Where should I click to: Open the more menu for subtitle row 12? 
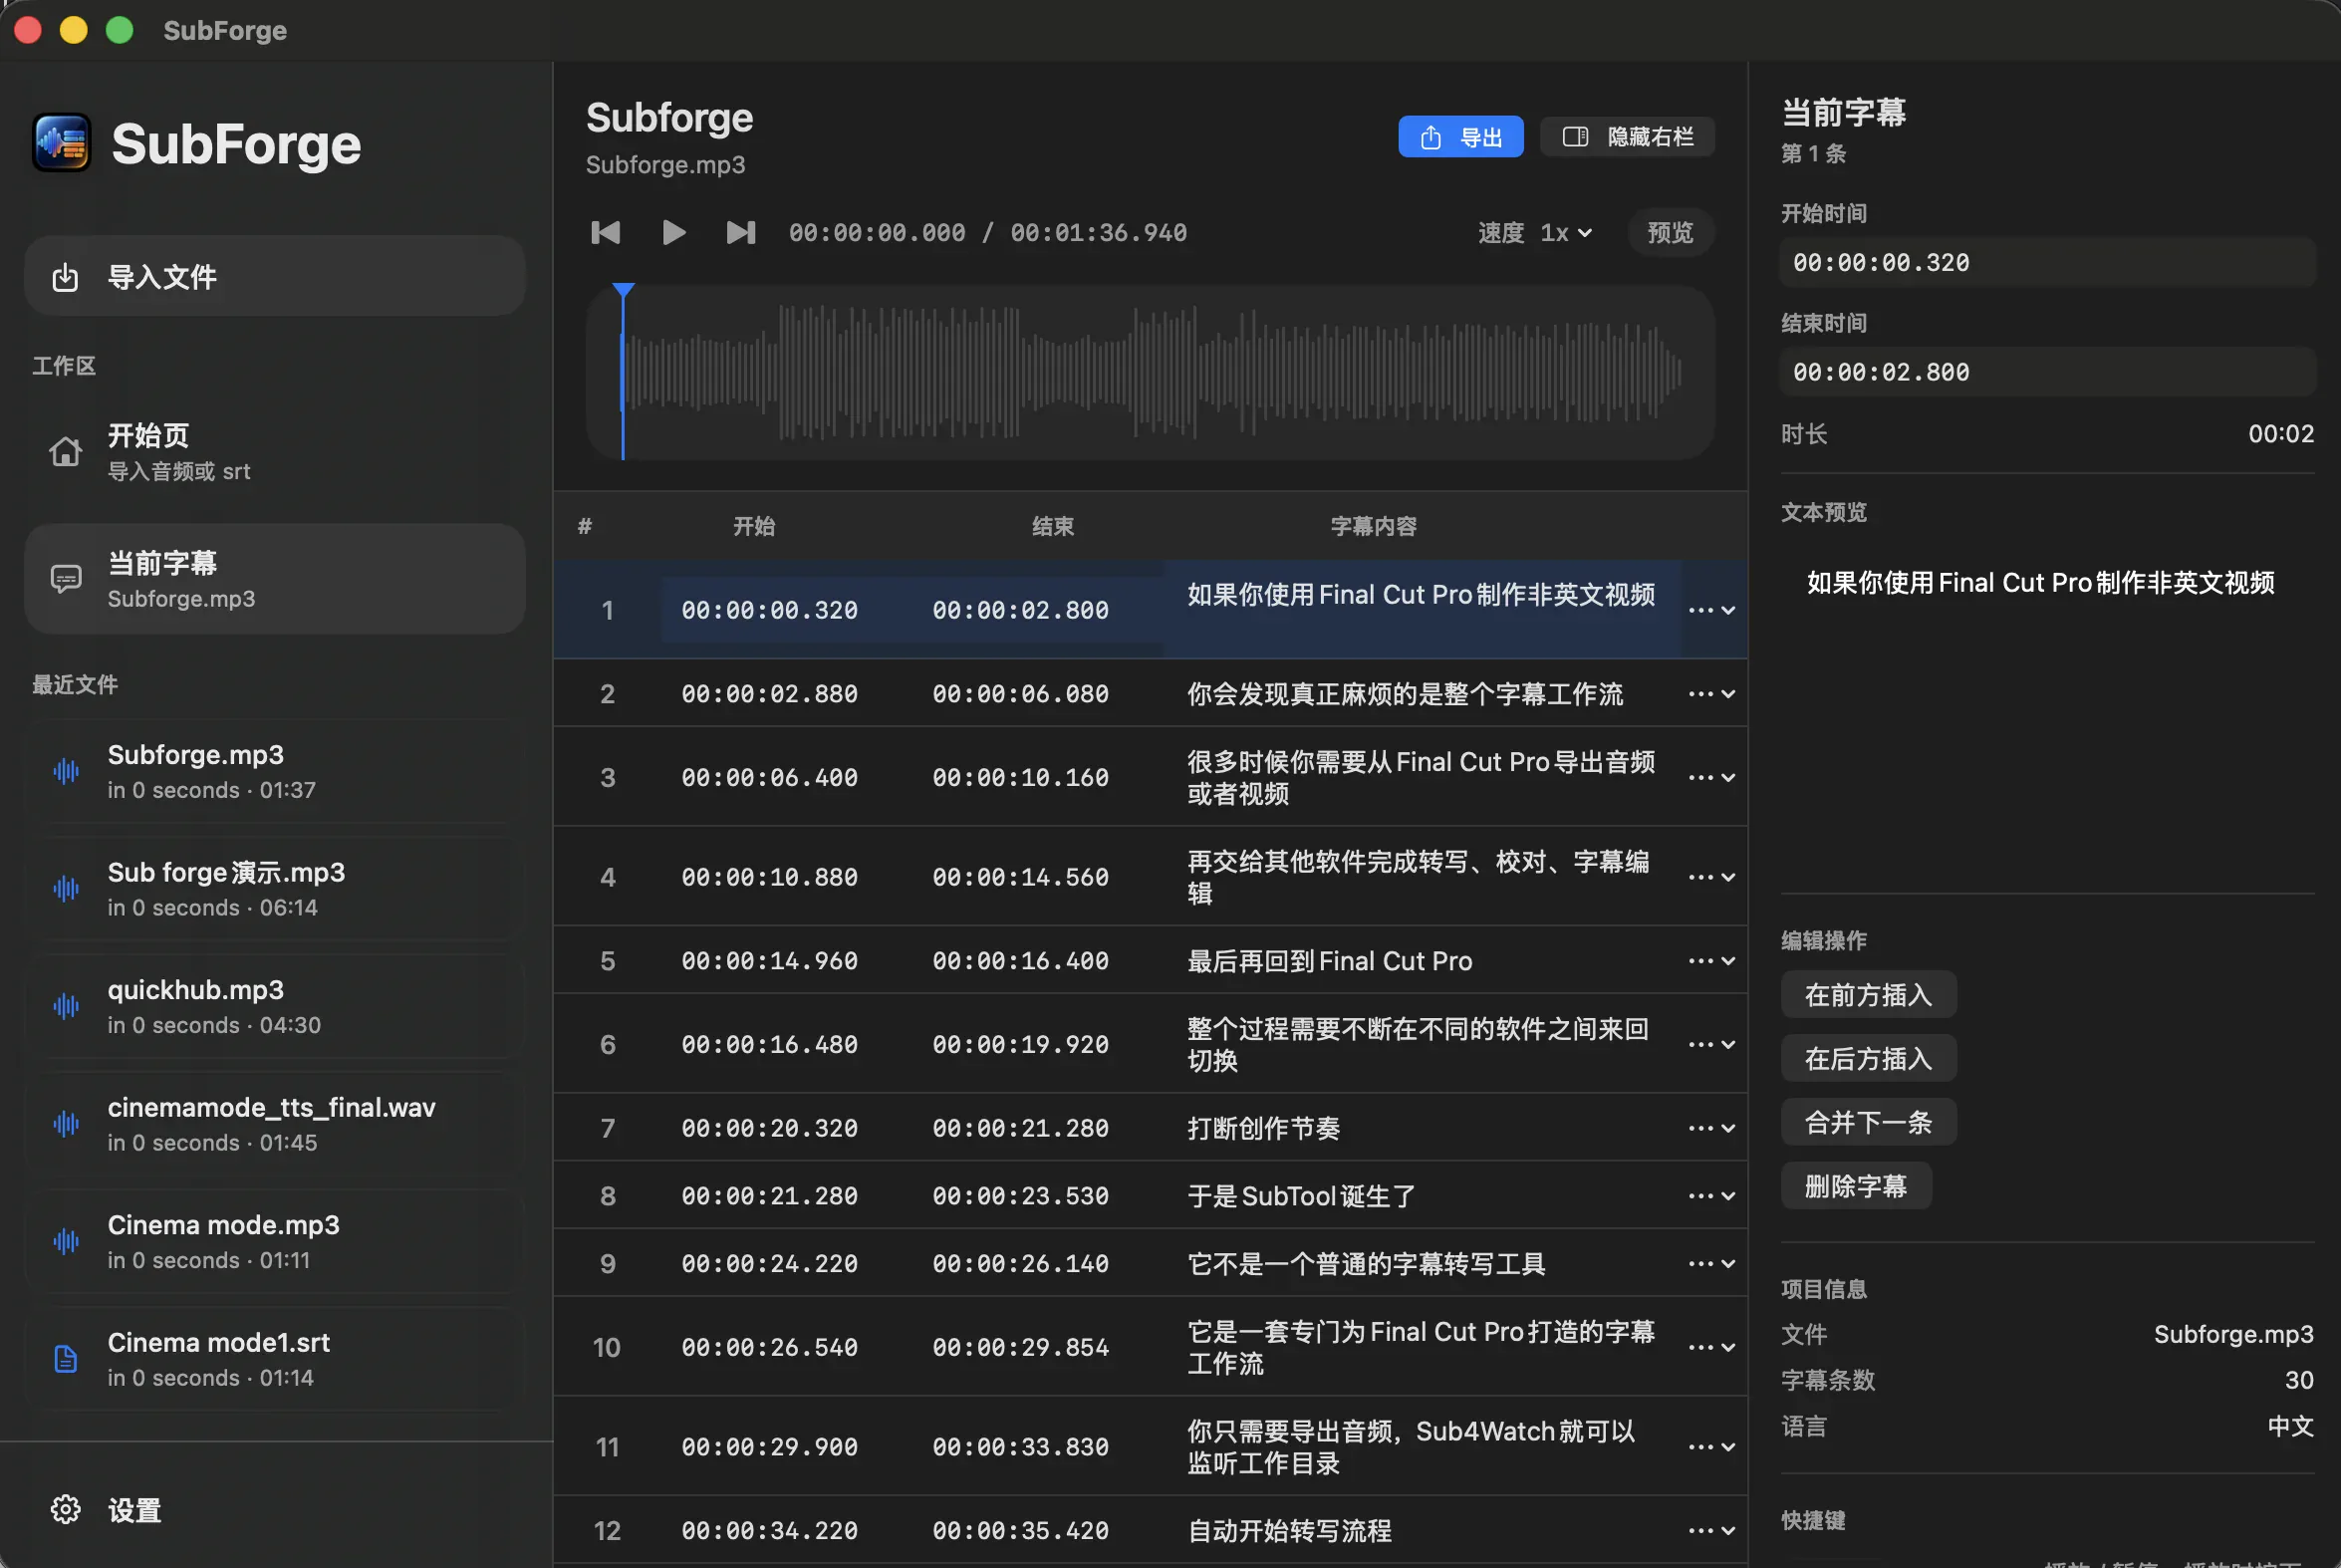[1711, 1531]
